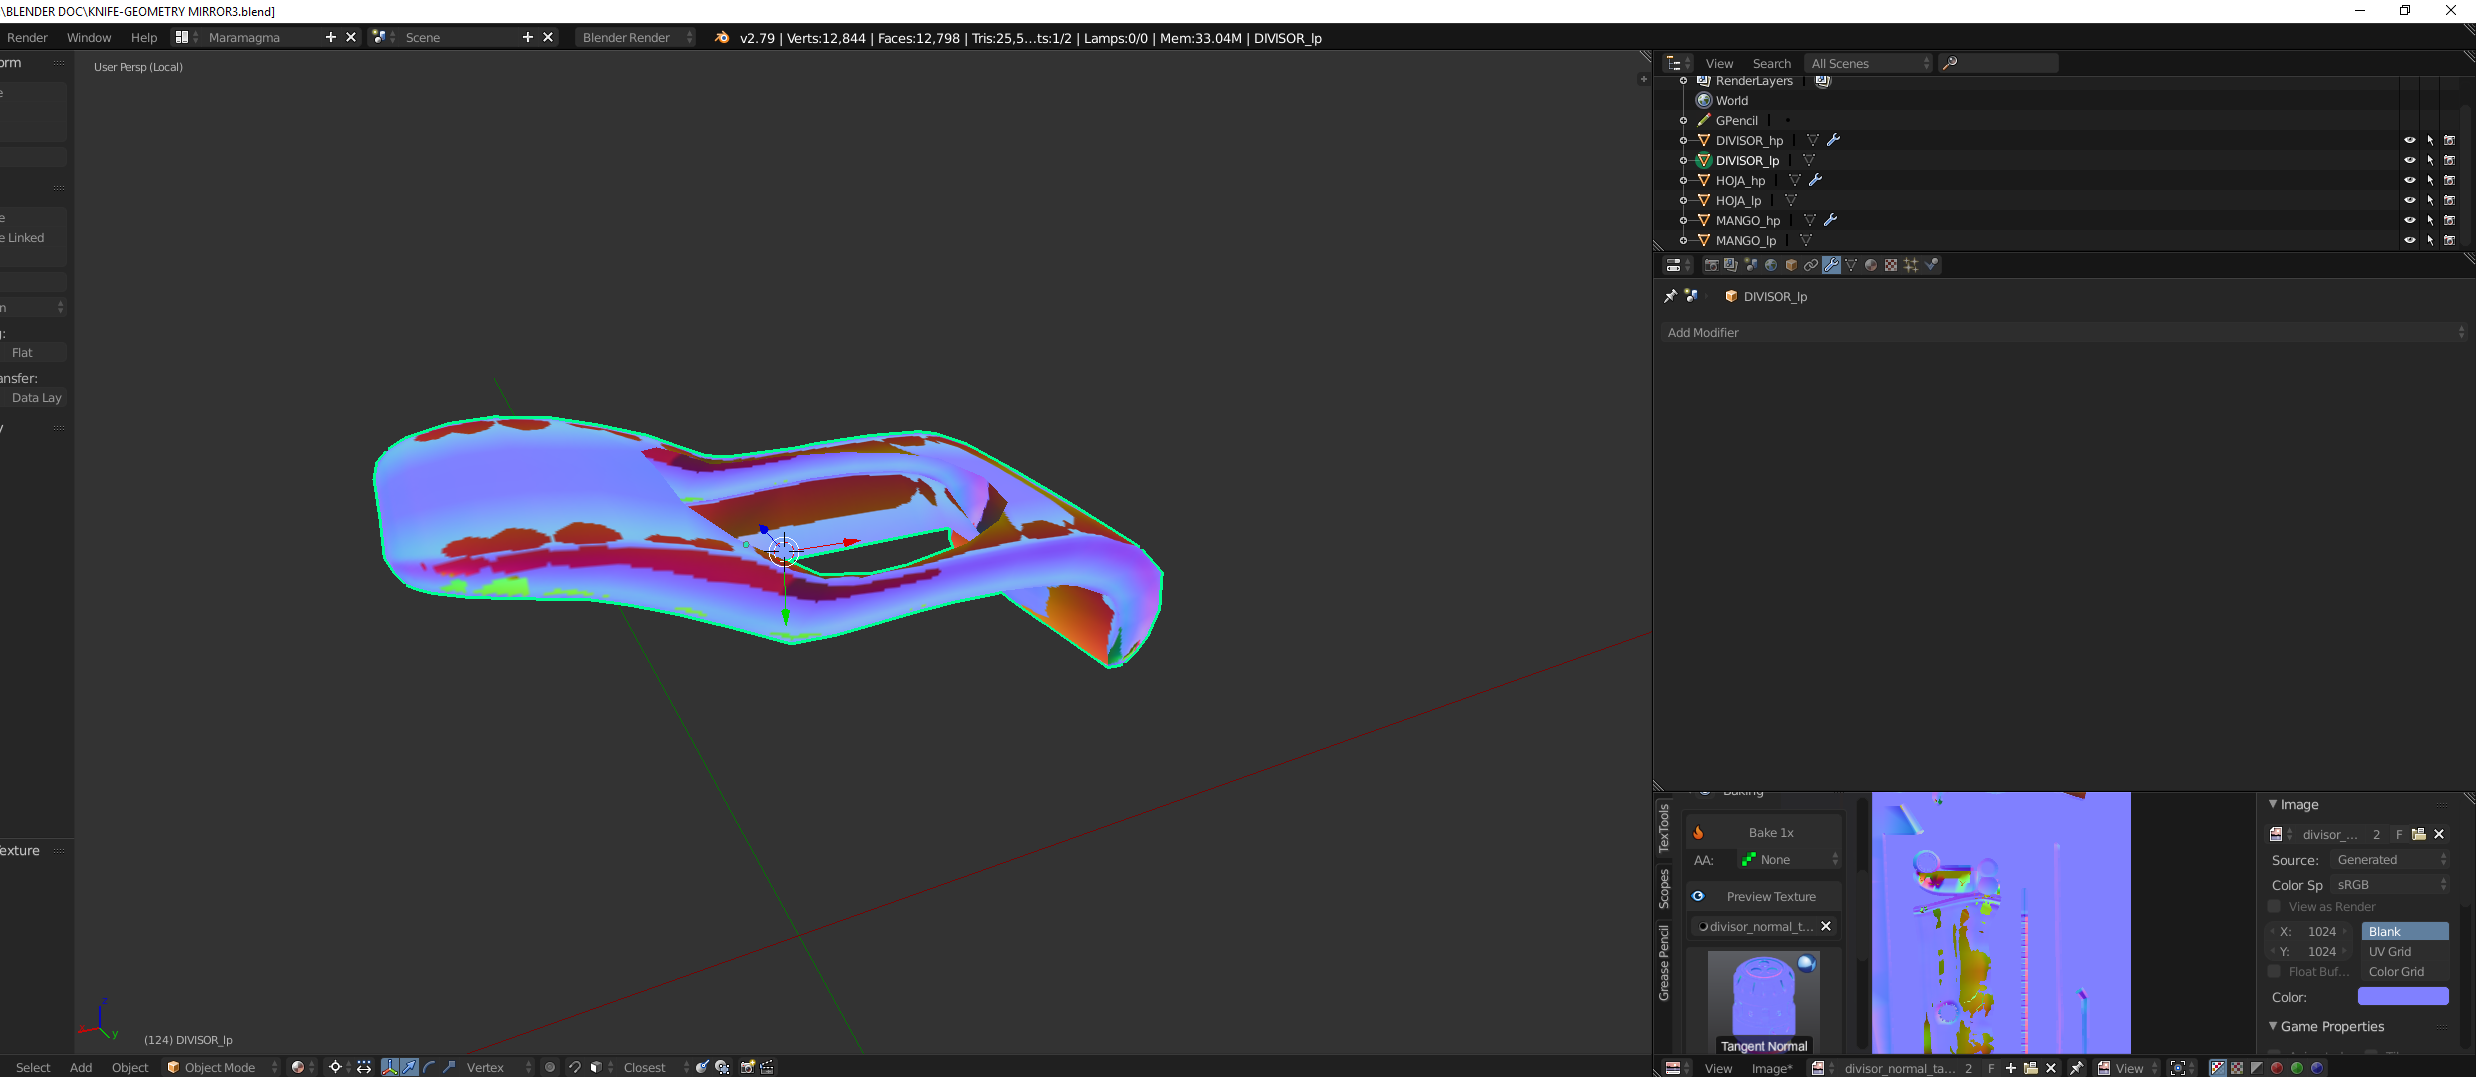This screenshot has height=1077, width=2476.
Task: Select the rotate manipulator arc icon
Action: click(x=429, y=1067)
